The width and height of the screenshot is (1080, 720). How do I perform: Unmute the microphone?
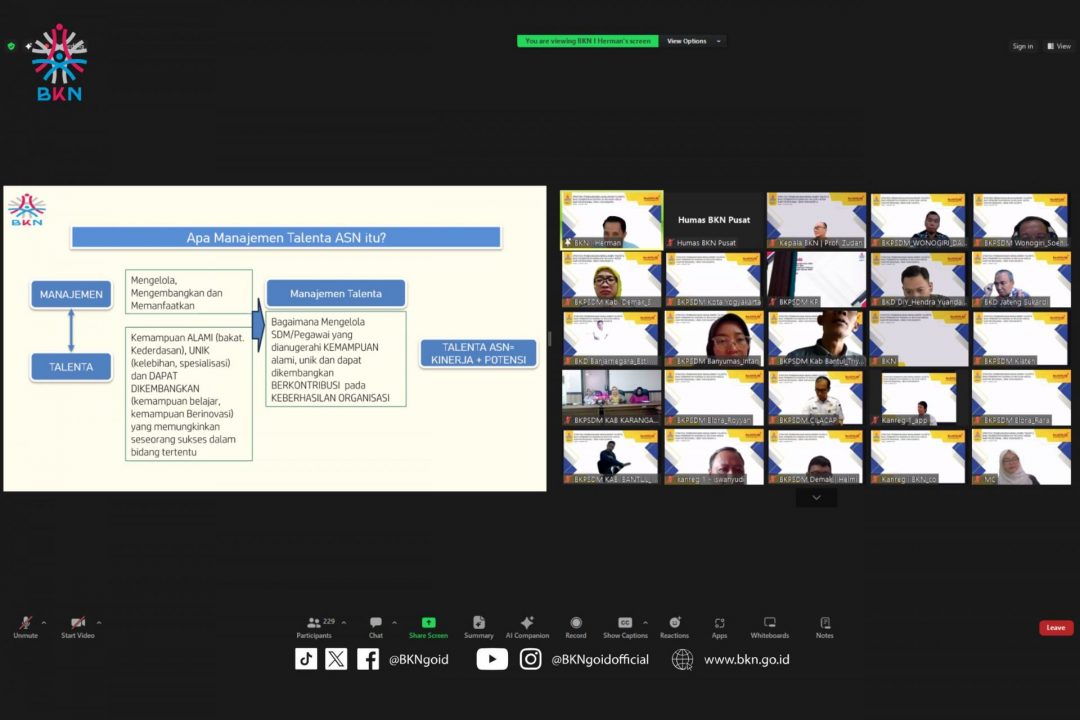[25, 623]
